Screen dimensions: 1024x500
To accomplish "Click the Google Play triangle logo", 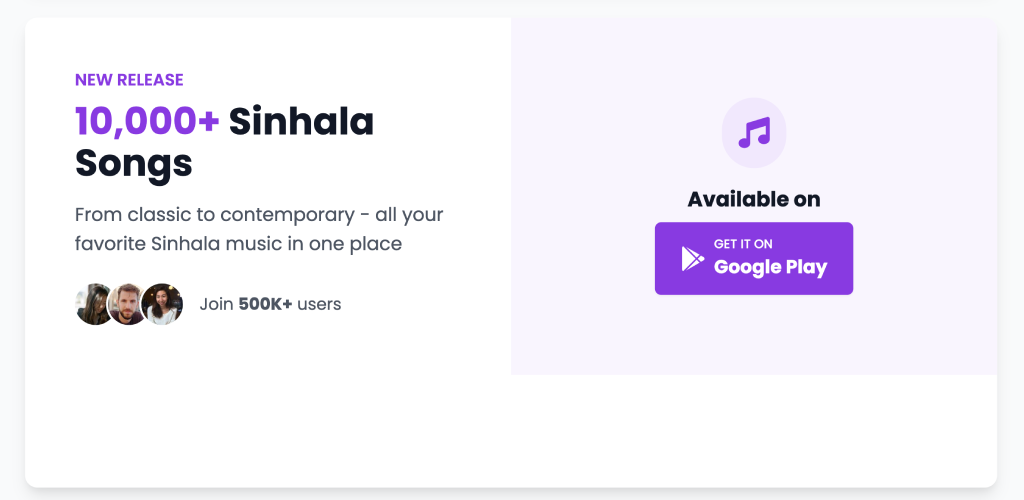I will point(692,258).
